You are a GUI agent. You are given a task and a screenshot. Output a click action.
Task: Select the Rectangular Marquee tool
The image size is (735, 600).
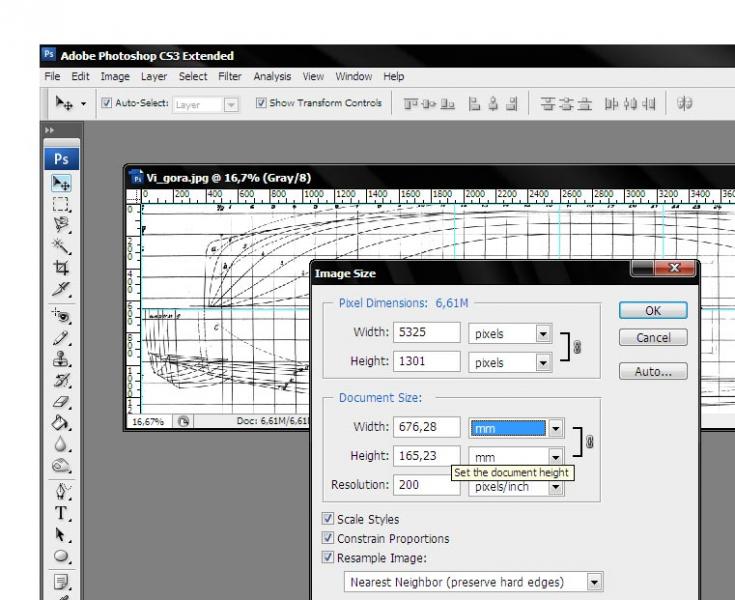point(61,204)
